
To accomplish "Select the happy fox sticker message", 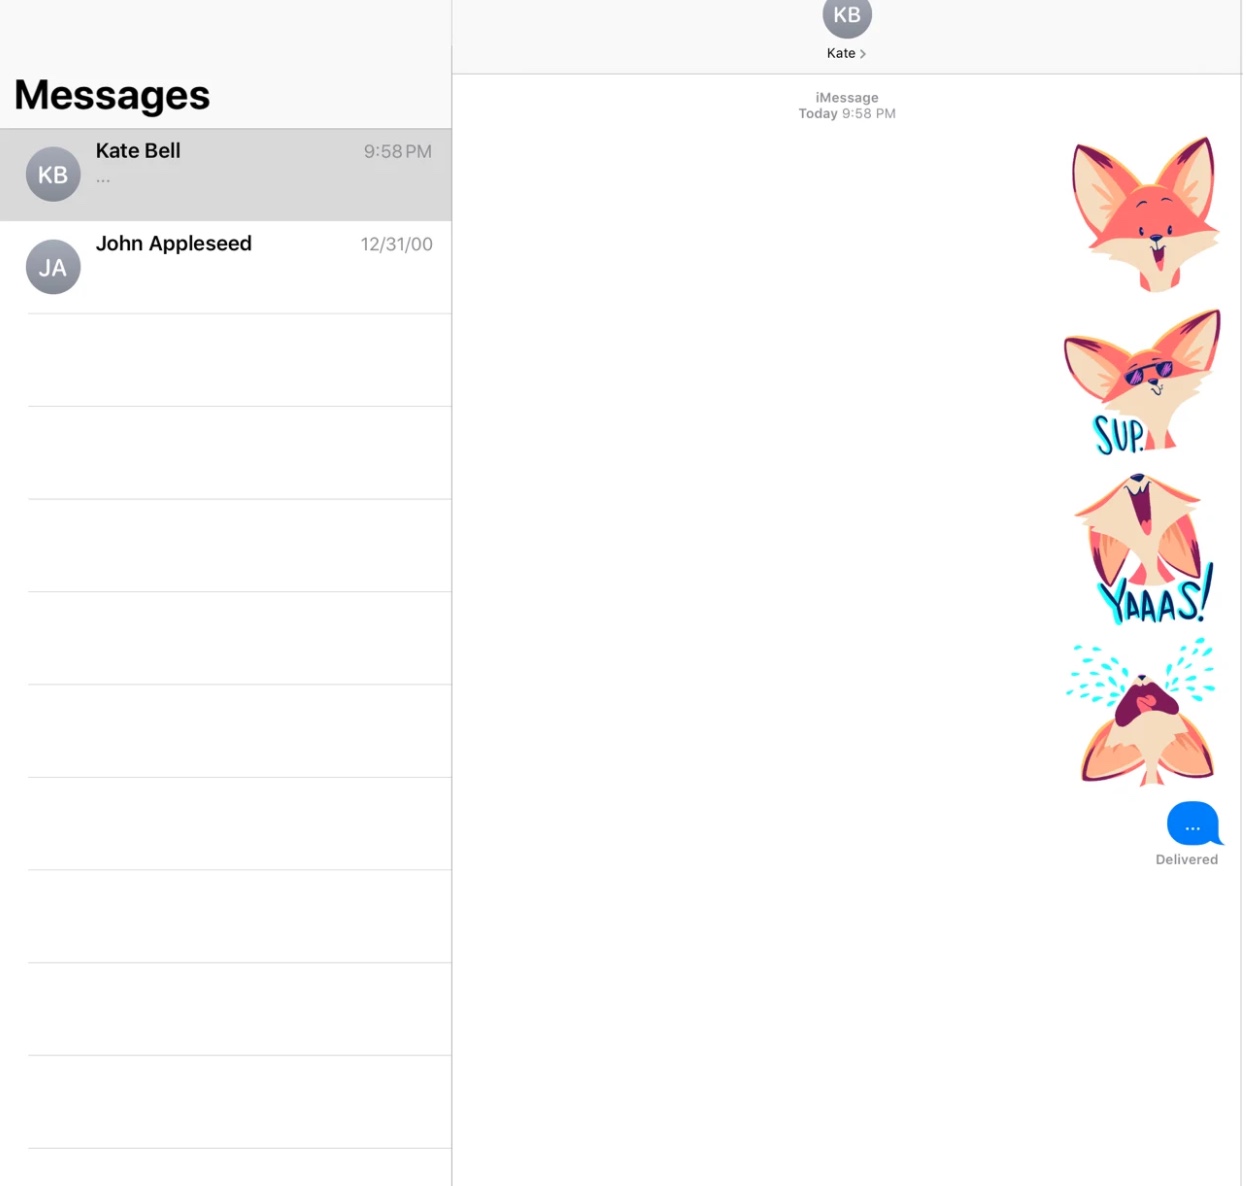I will click(x=1146, y=213).
